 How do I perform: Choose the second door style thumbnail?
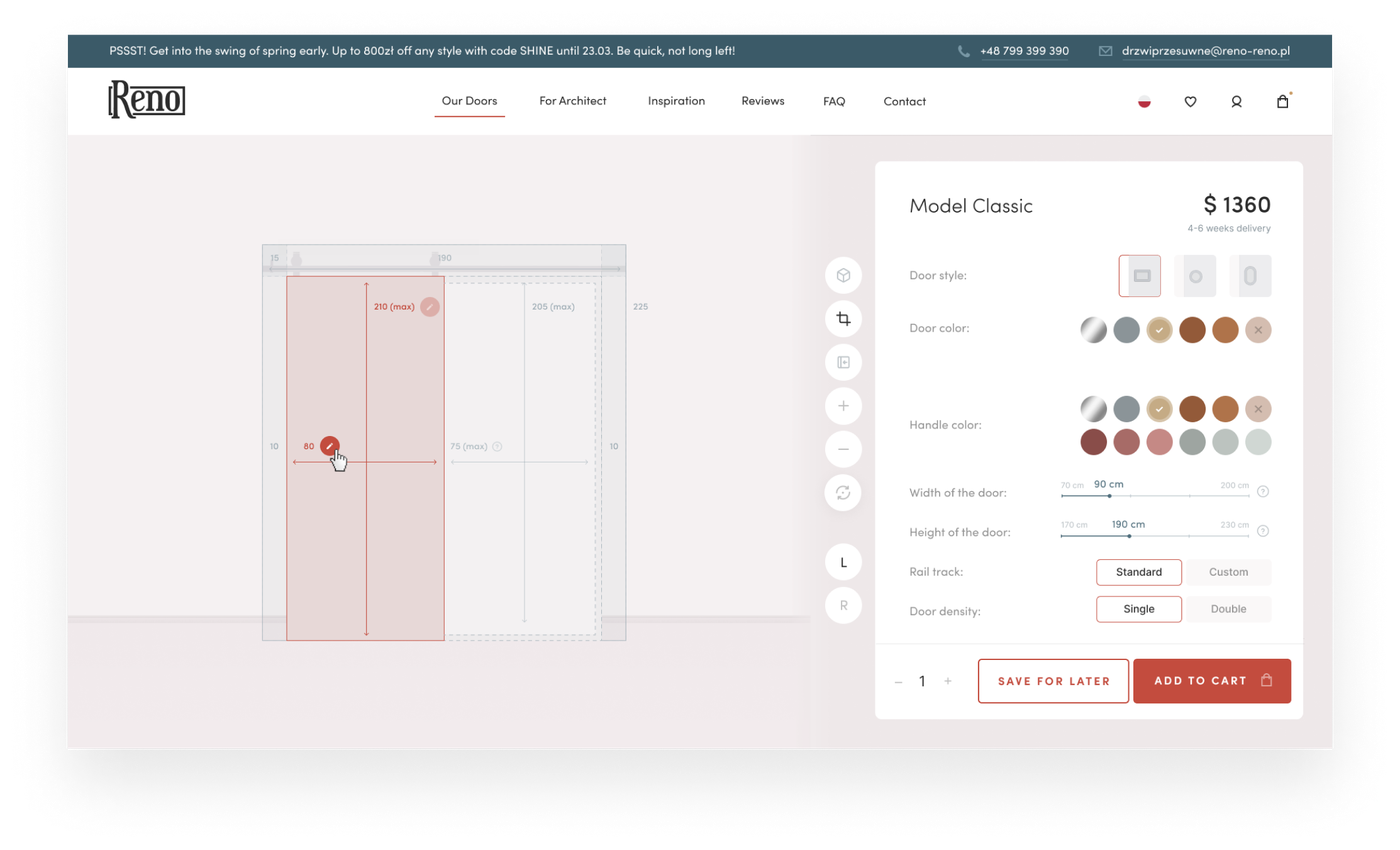coord(1195,276)
